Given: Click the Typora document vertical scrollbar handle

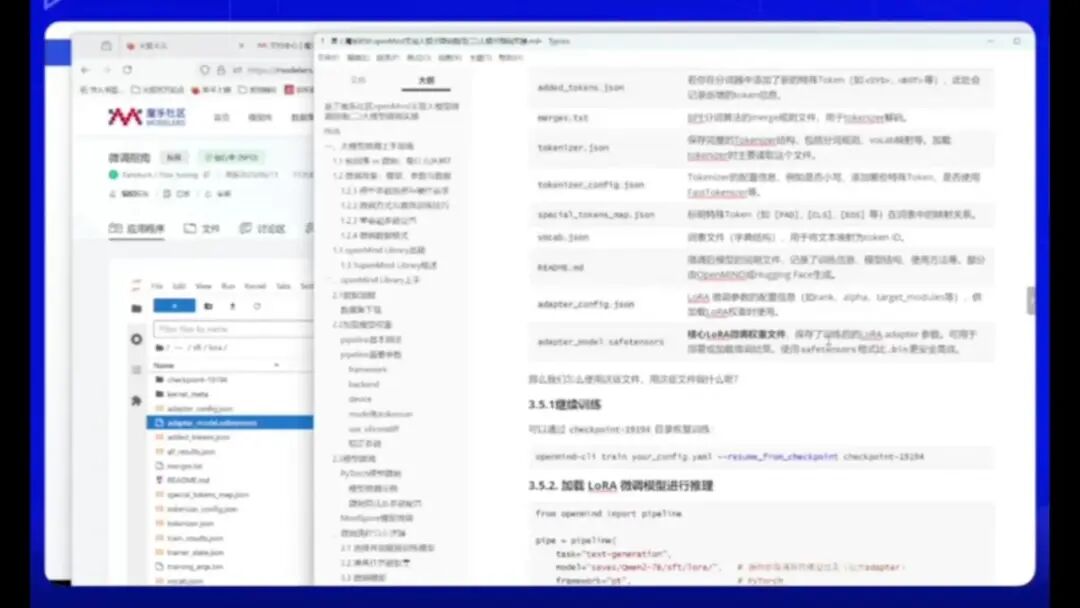Looking at the screenshot, I should [1030, 301].
